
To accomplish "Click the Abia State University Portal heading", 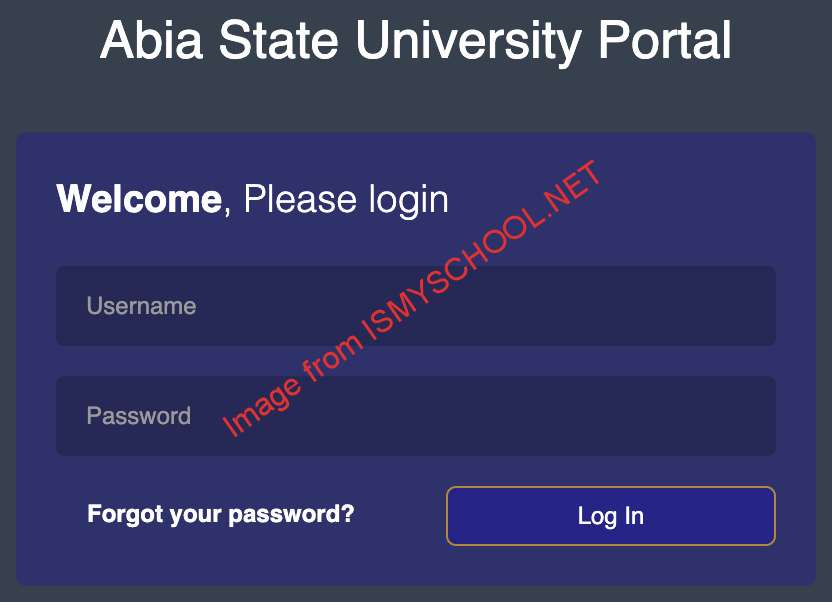I will [416, 41].
